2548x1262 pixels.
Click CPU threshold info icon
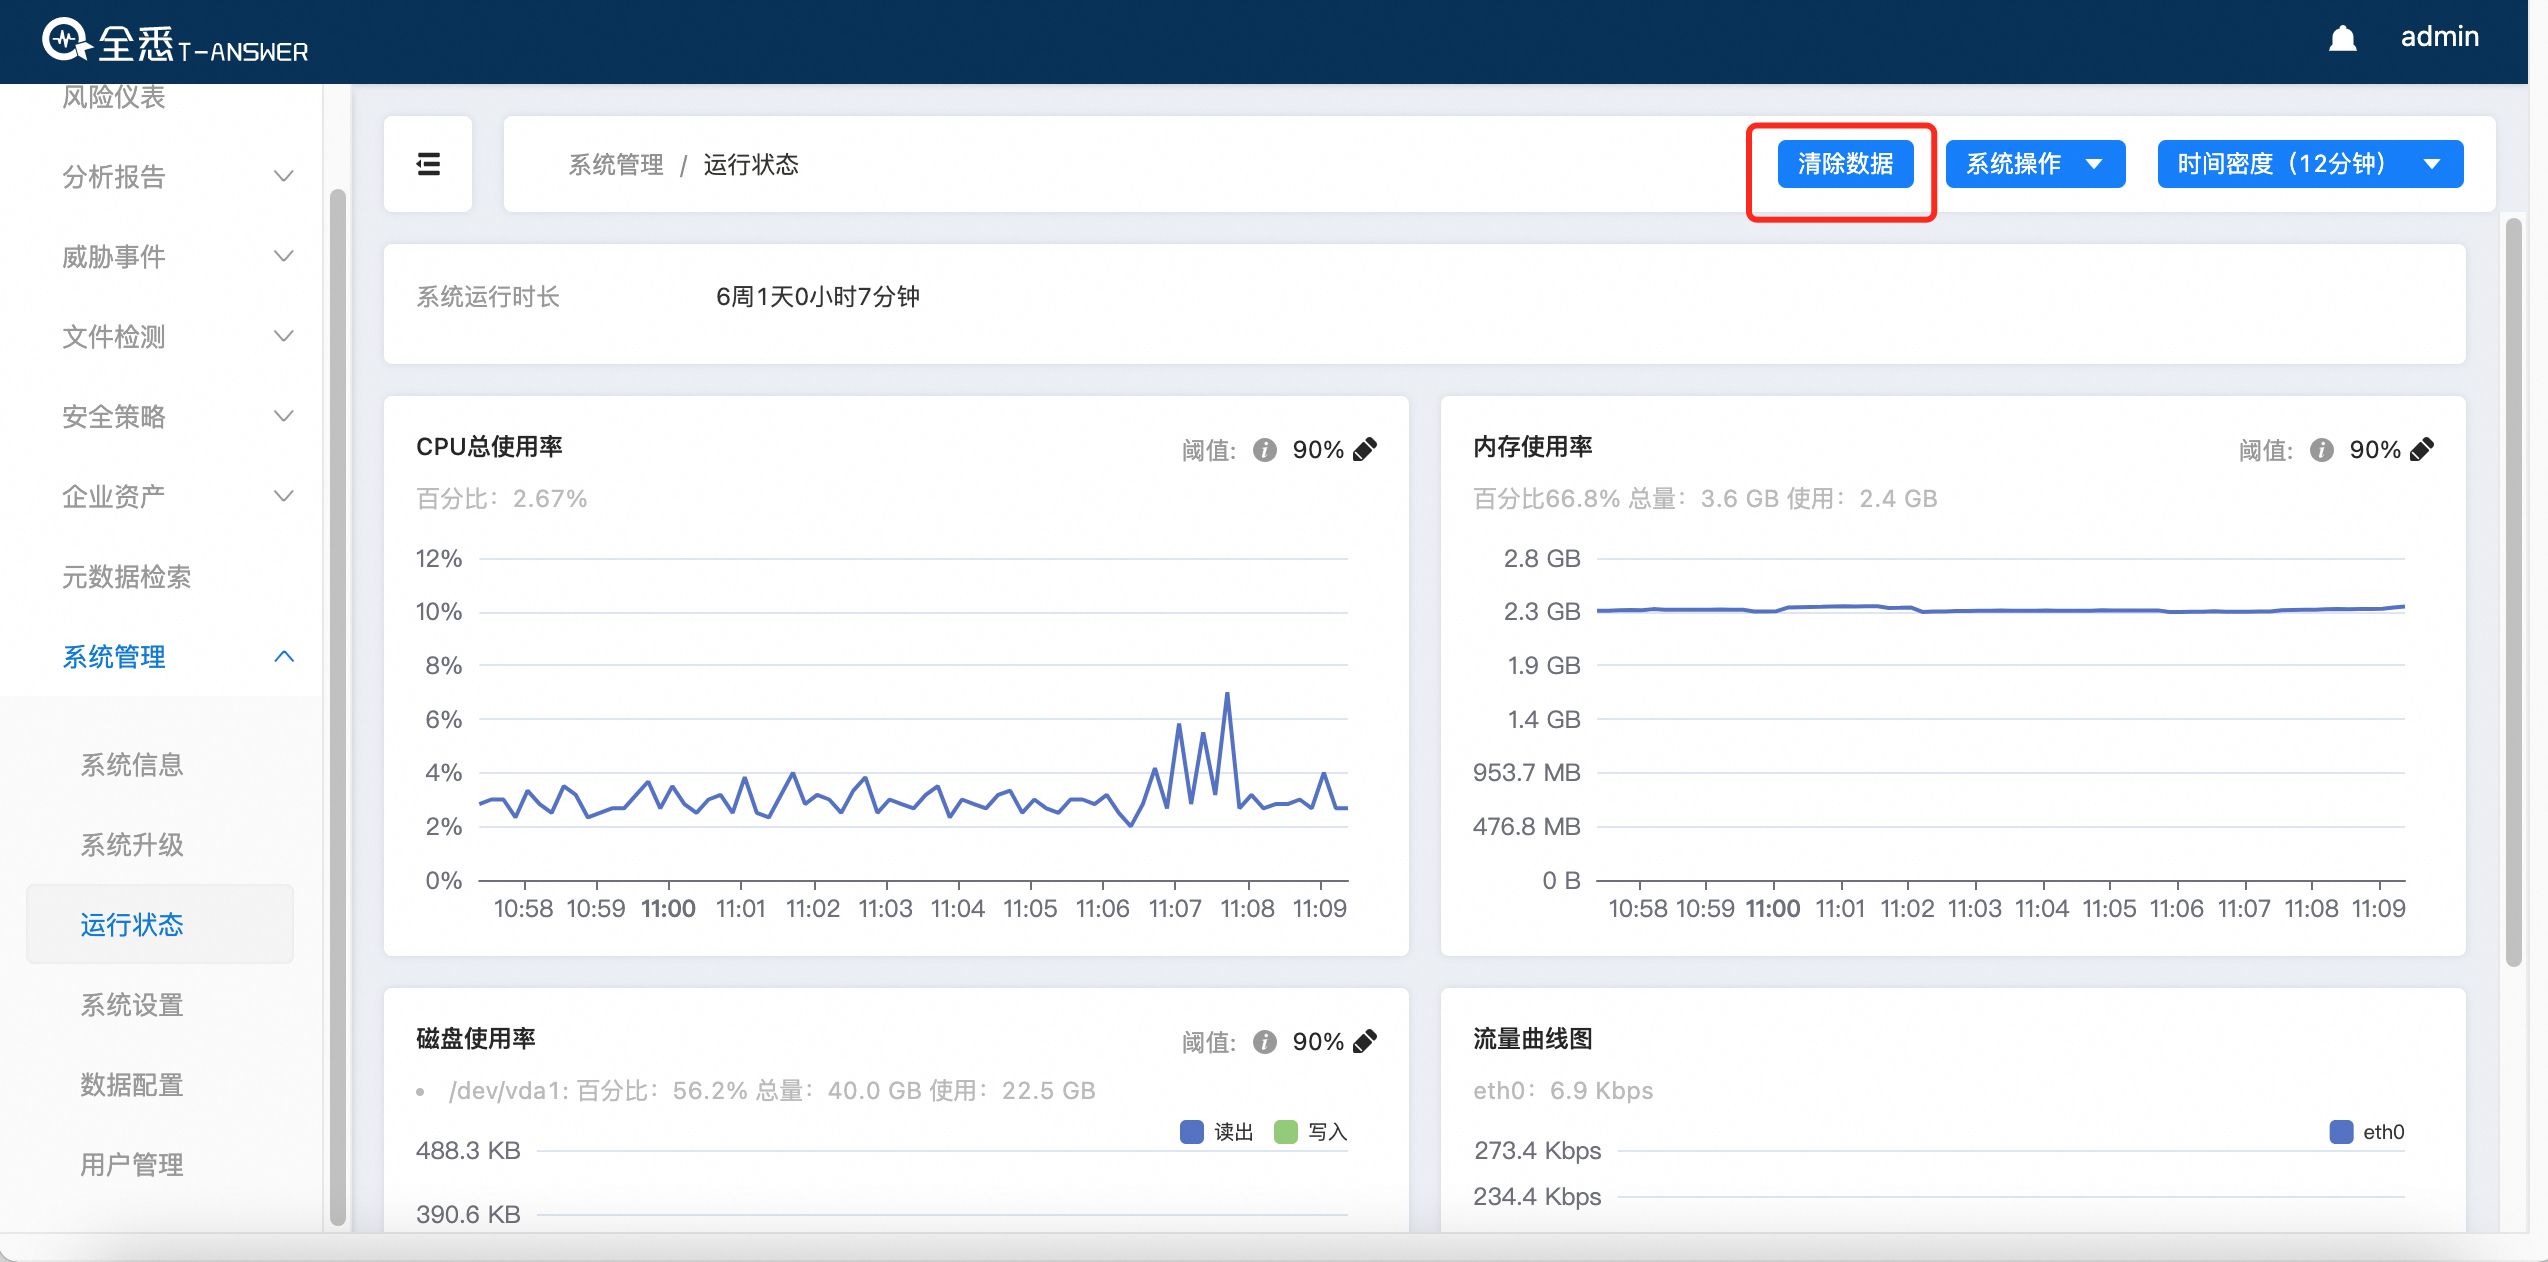pos(1265,450)
